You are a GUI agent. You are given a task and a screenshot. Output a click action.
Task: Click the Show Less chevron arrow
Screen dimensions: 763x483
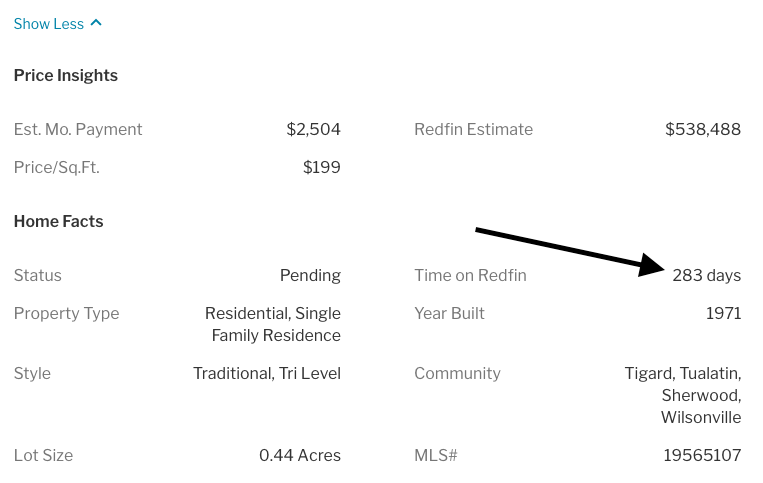[96, 22]
